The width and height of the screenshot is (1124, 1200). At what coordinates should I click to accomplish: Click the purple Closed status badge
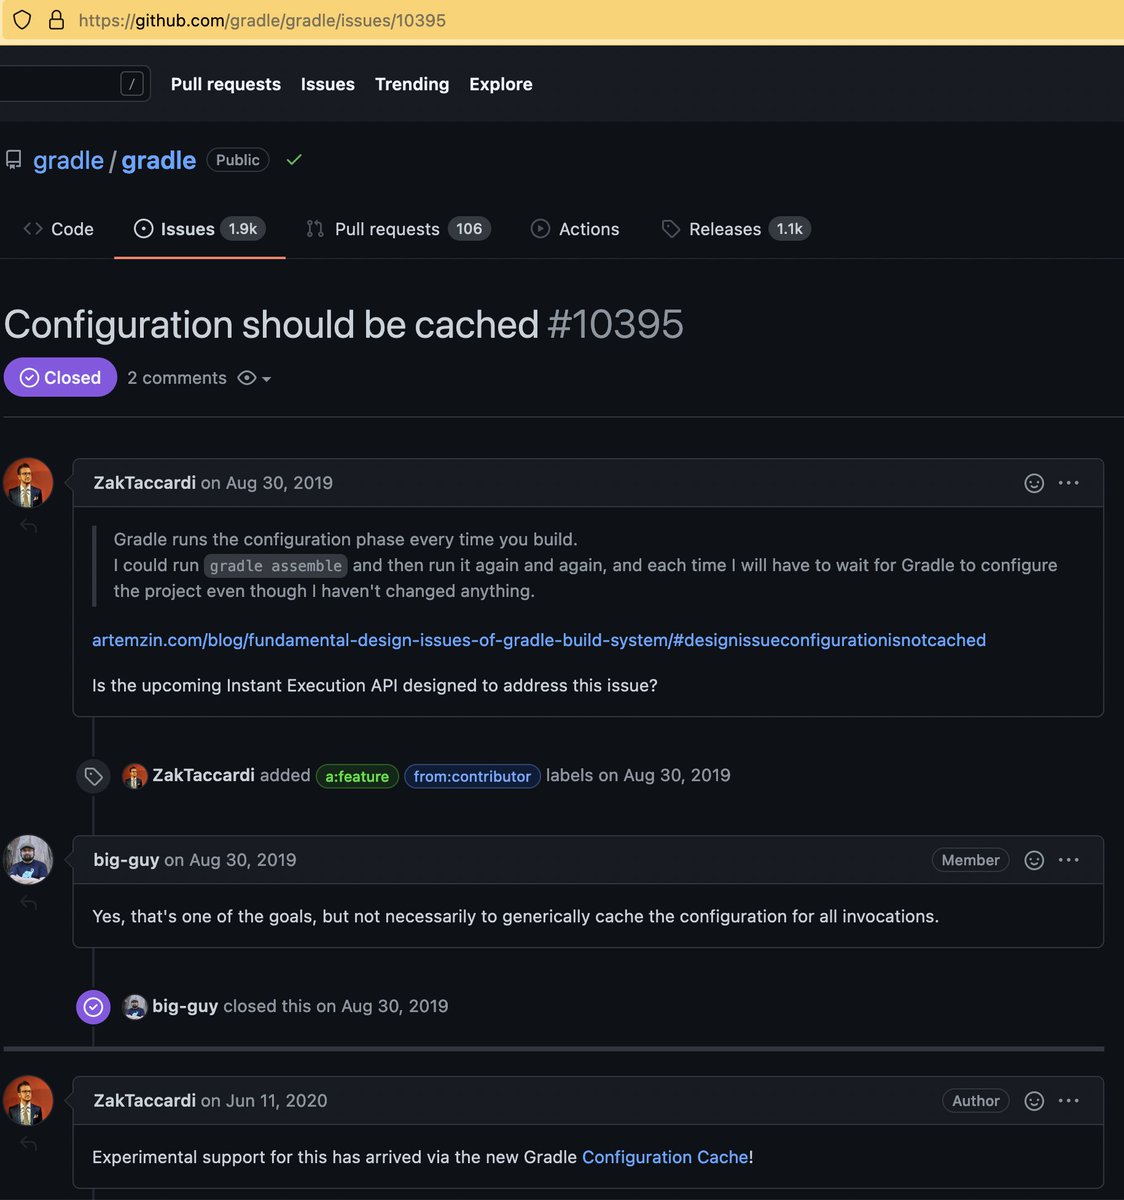[60, 377]
